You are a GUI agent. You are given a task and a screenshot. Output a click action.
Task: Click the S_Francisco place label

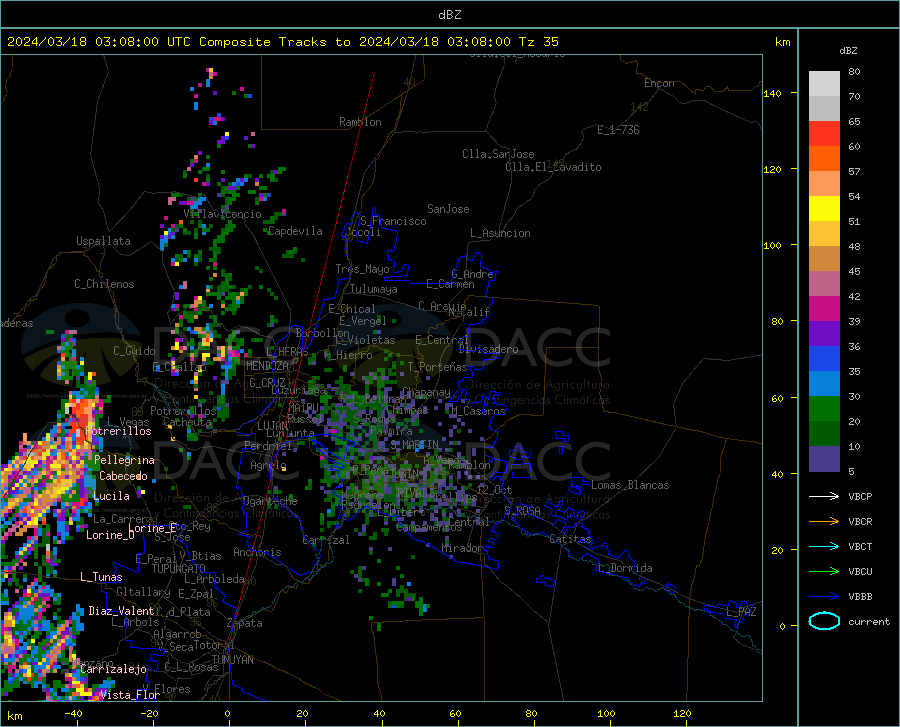click(394, 221)
